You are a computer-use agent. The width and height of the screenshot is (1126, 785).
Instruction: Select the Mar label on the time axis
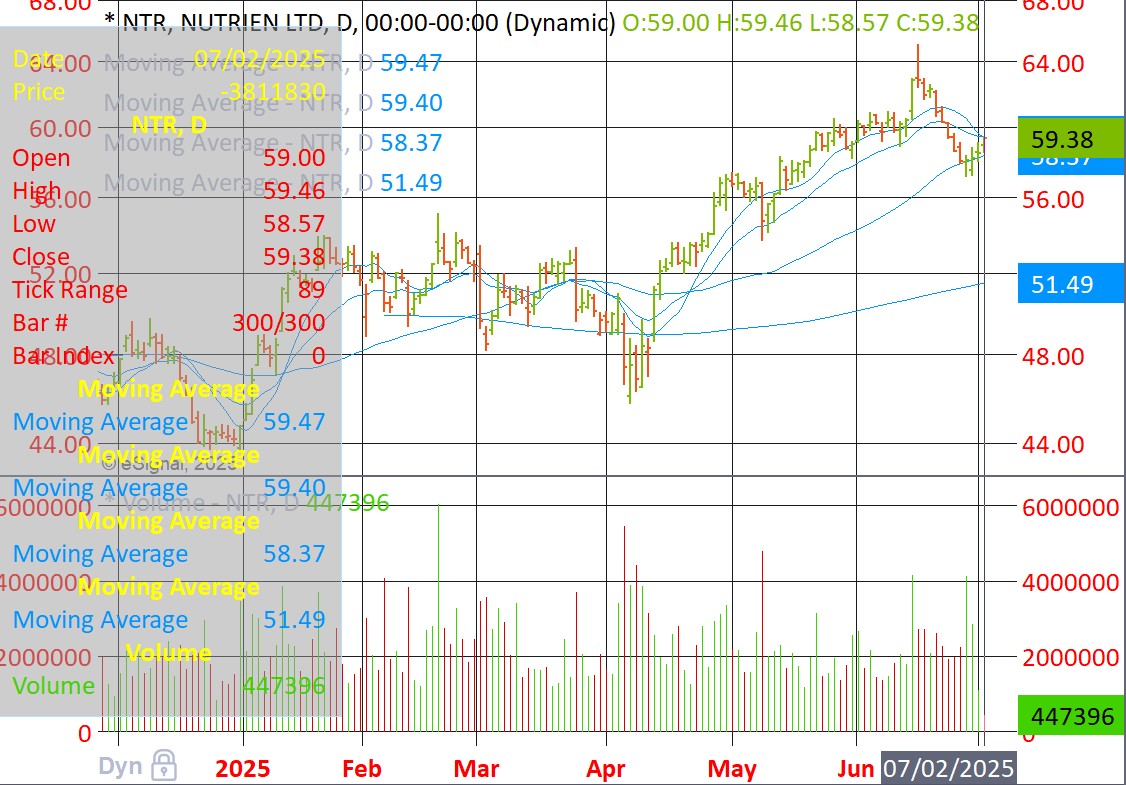[x=476, y=768]
